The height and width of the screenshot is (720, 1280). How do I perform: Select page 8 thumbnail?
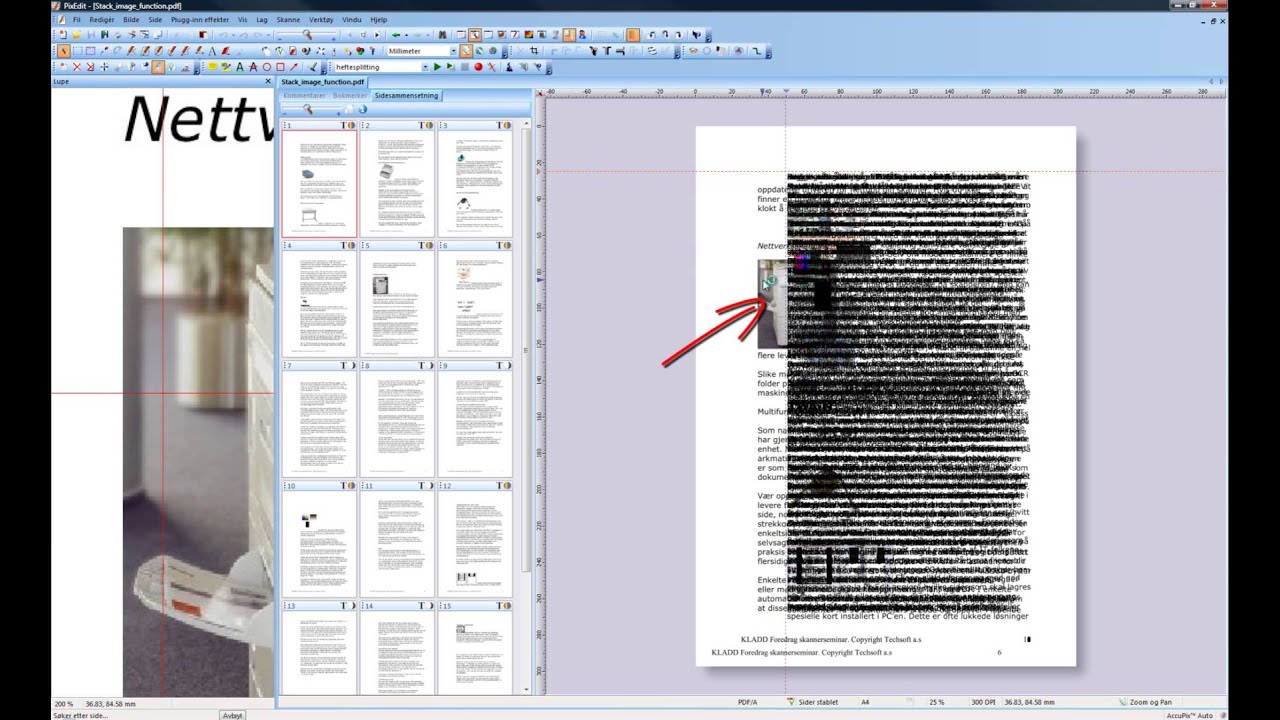397,423
